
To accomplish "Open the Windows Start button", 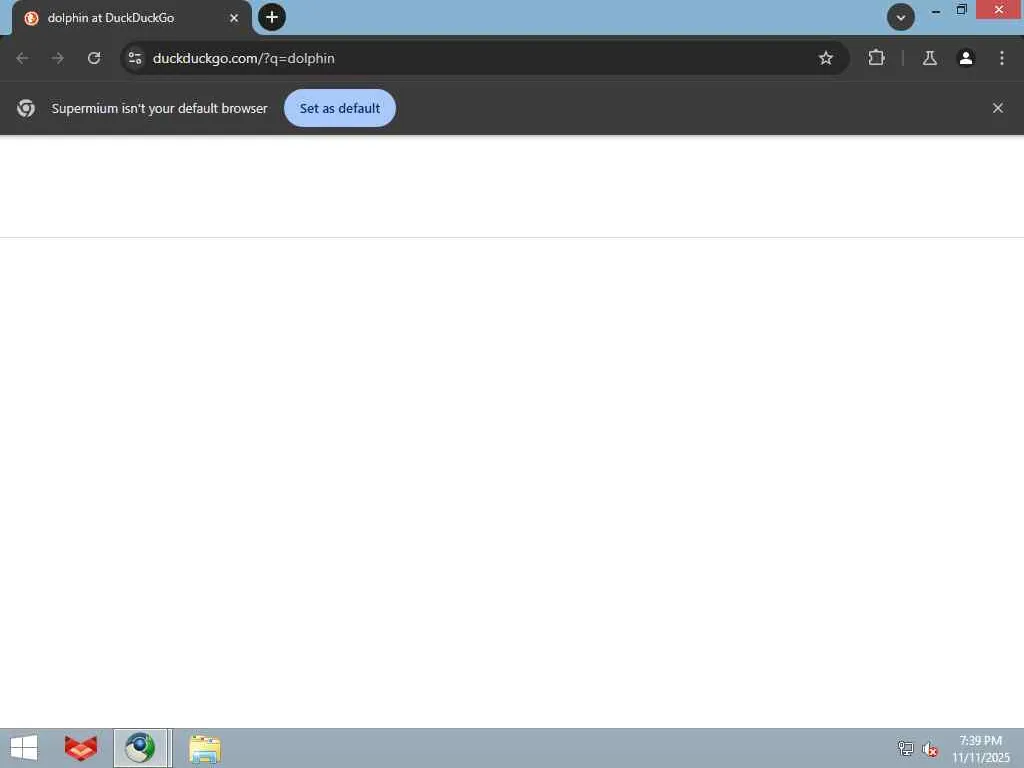I will 24,748.
